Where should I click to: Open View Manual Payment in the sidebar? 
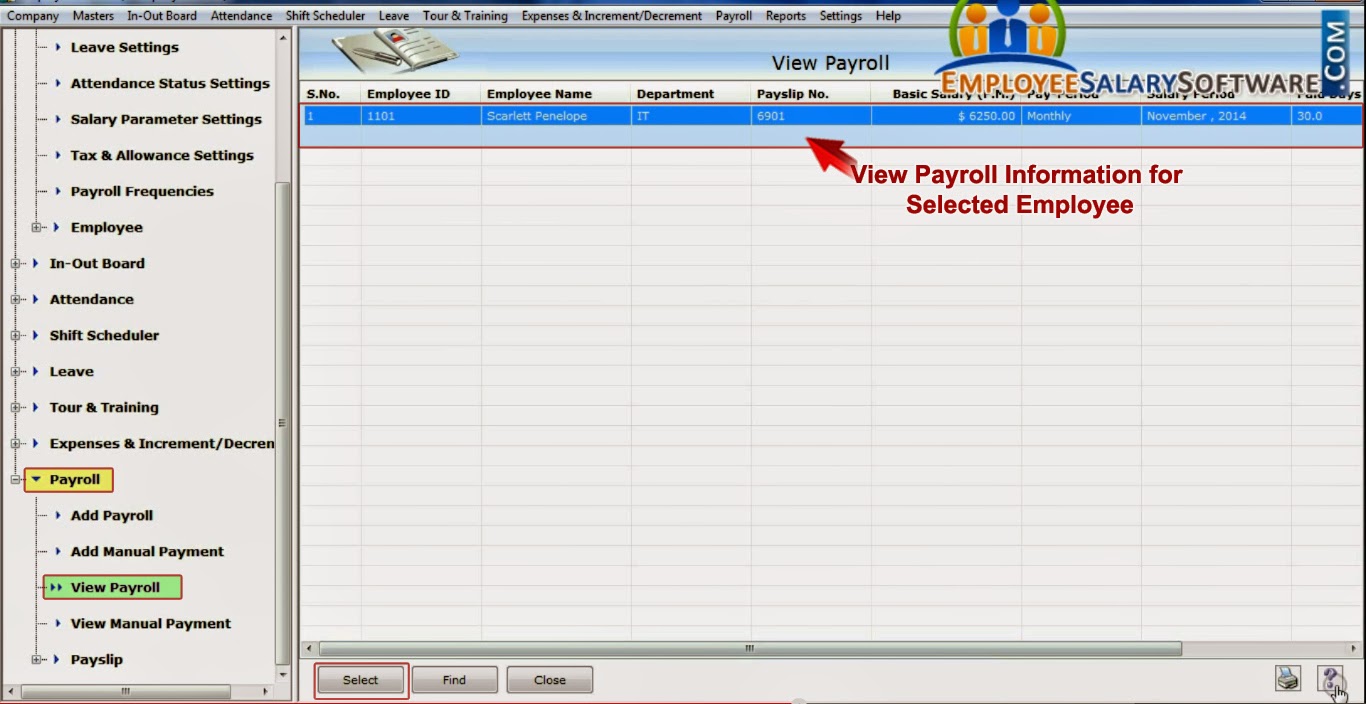click(x=150, y=623)
